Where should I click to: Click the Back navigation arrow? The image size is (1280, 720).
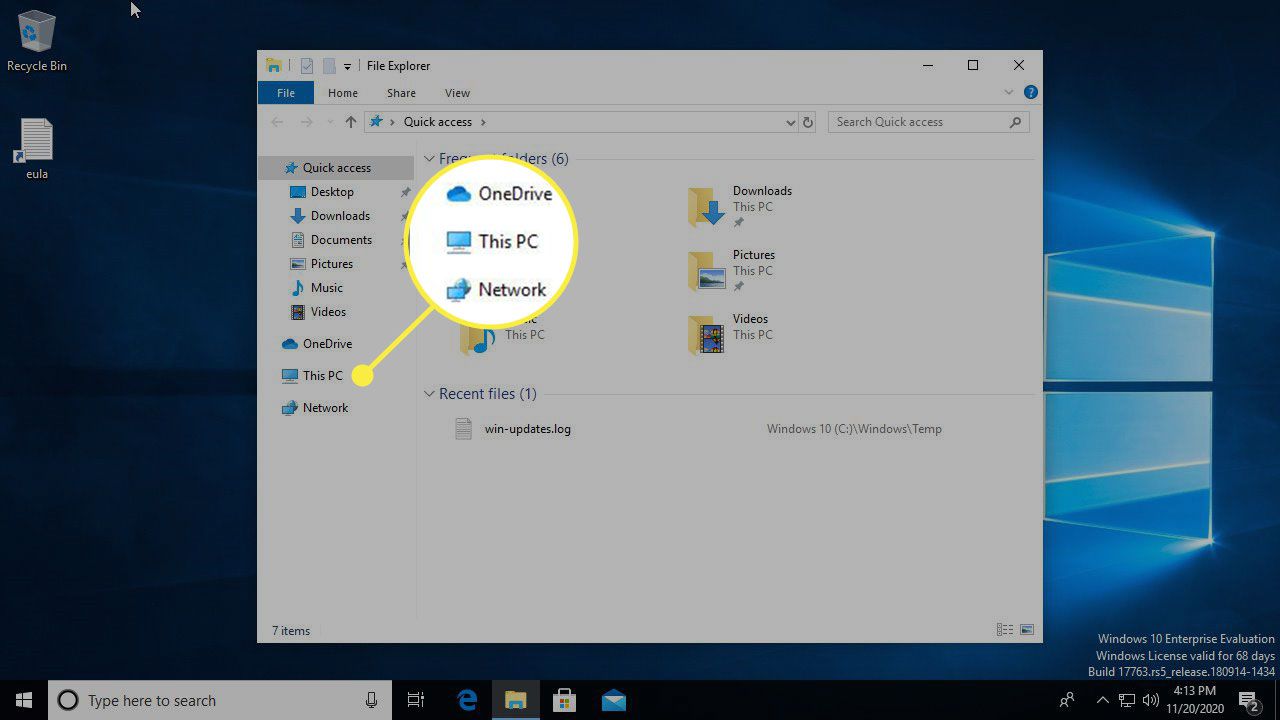[x=277, y=122]
